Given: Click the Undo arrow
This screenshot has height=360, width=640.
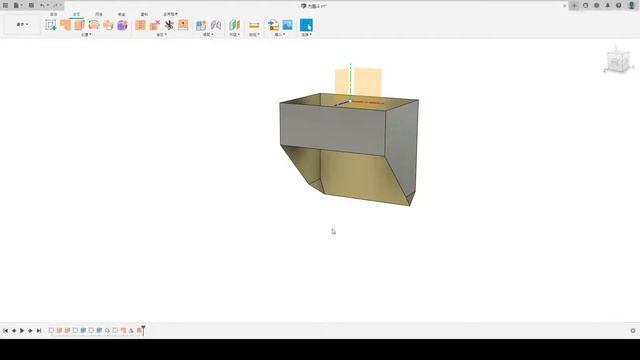Looking at the screenshot, I should pos(43,5).
